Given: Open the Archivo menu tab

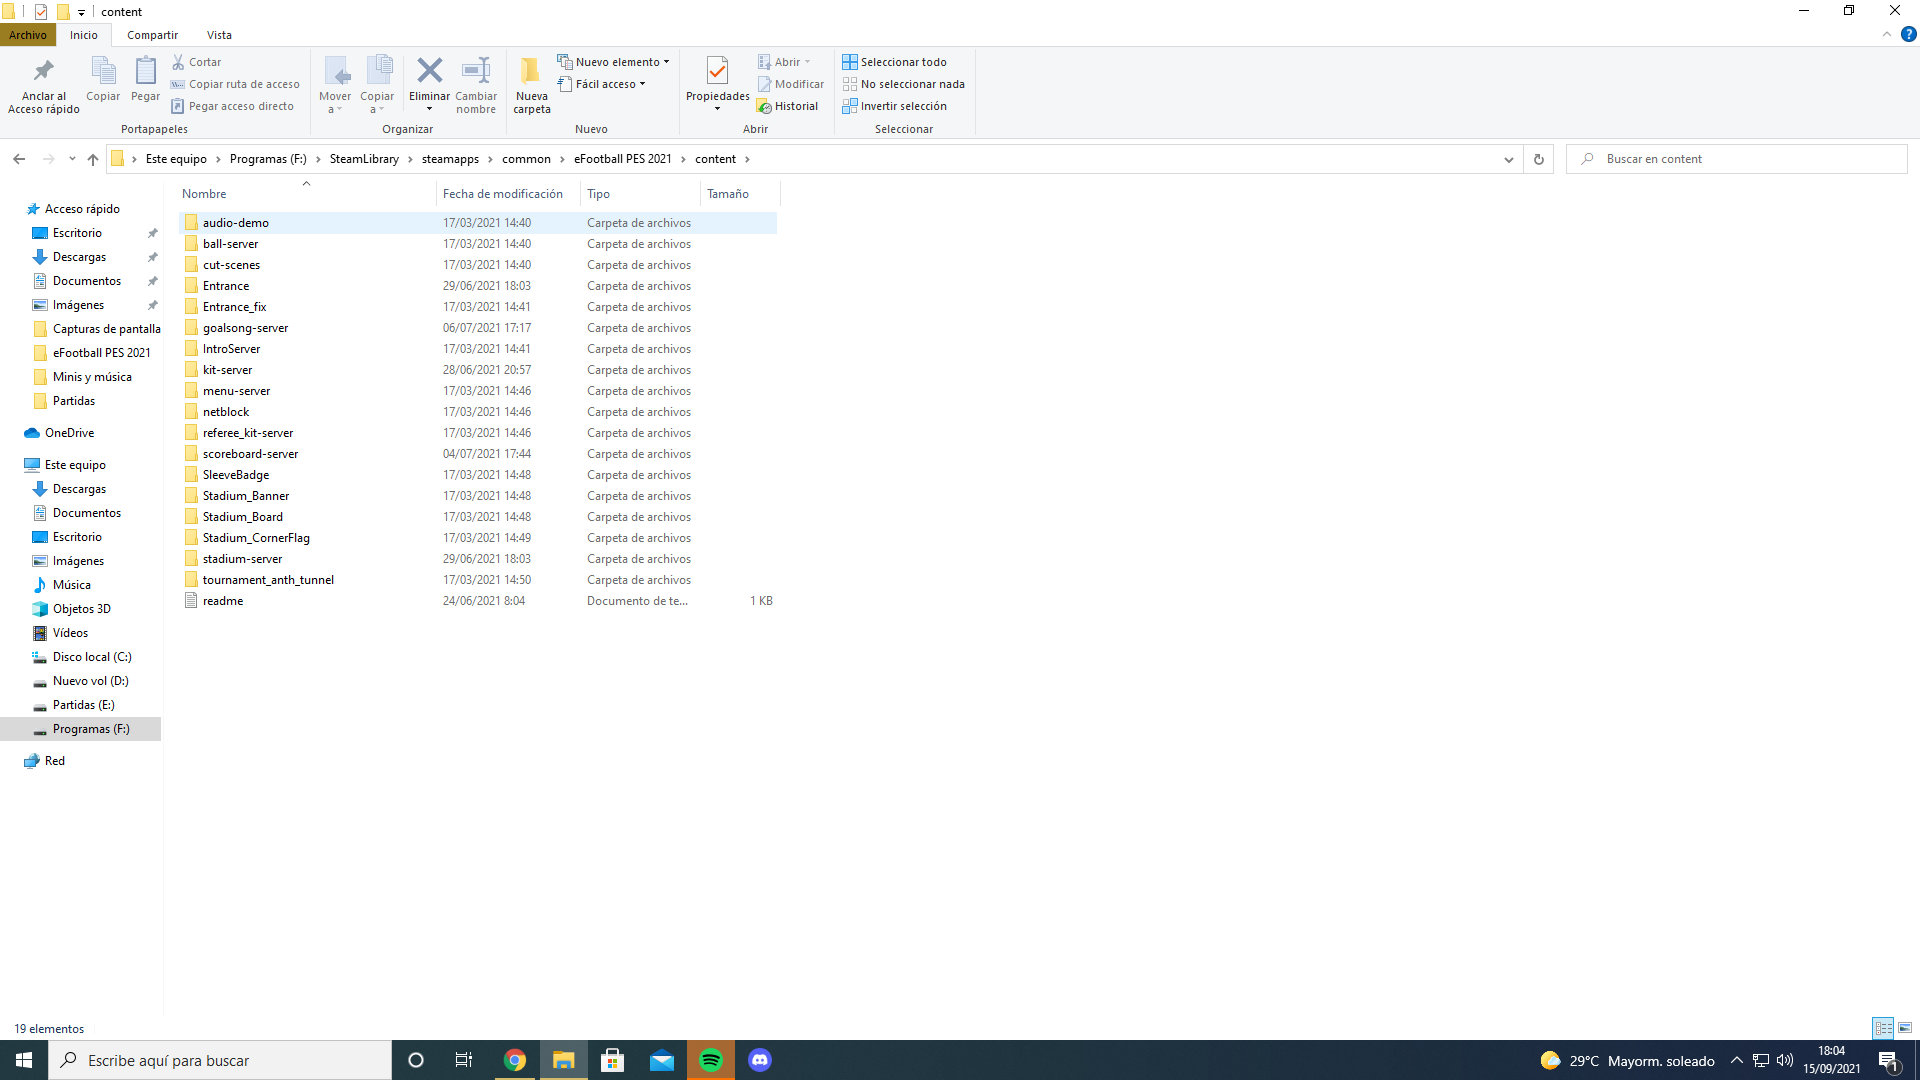Looking at the screenshot, I should tap(28, 35).
